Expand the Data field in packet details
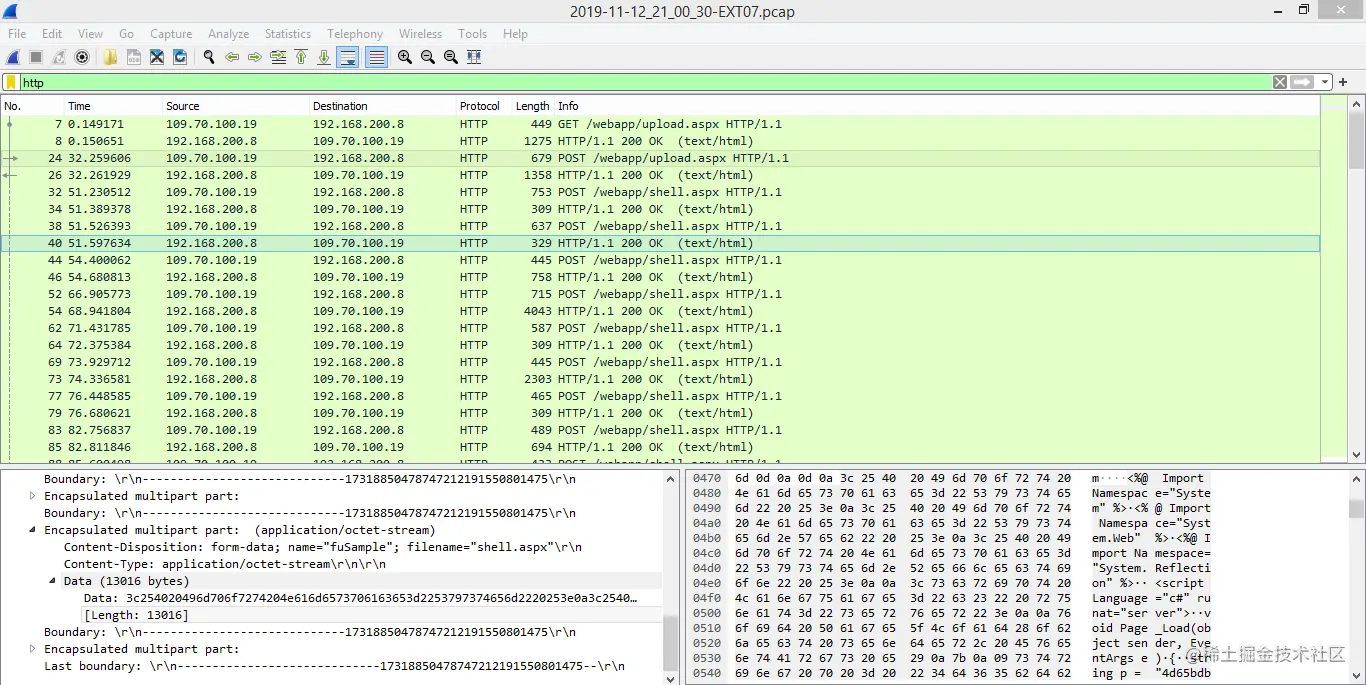 coord(52,580)
